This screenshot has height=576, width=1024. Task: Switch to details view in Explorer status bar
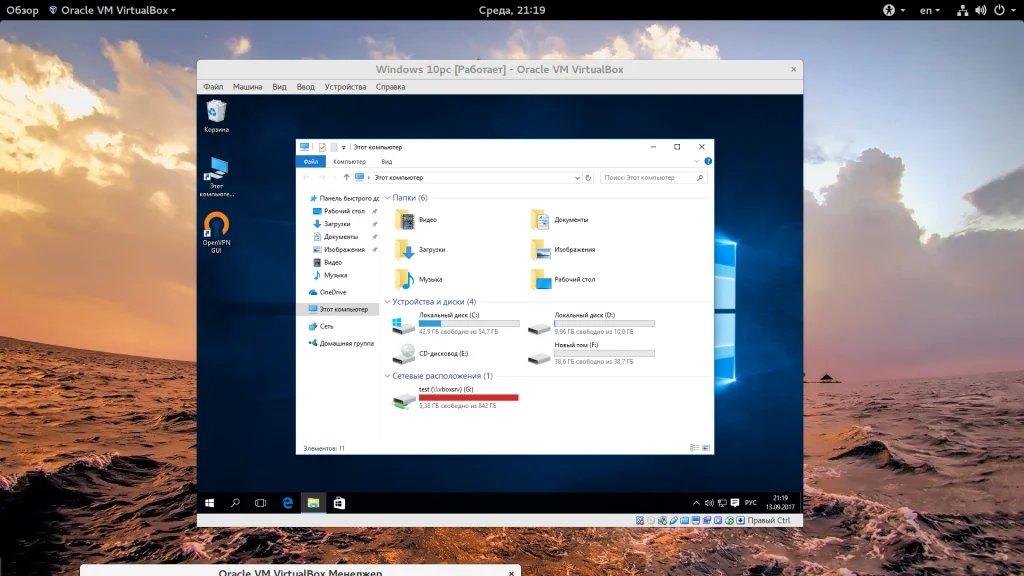694,448
